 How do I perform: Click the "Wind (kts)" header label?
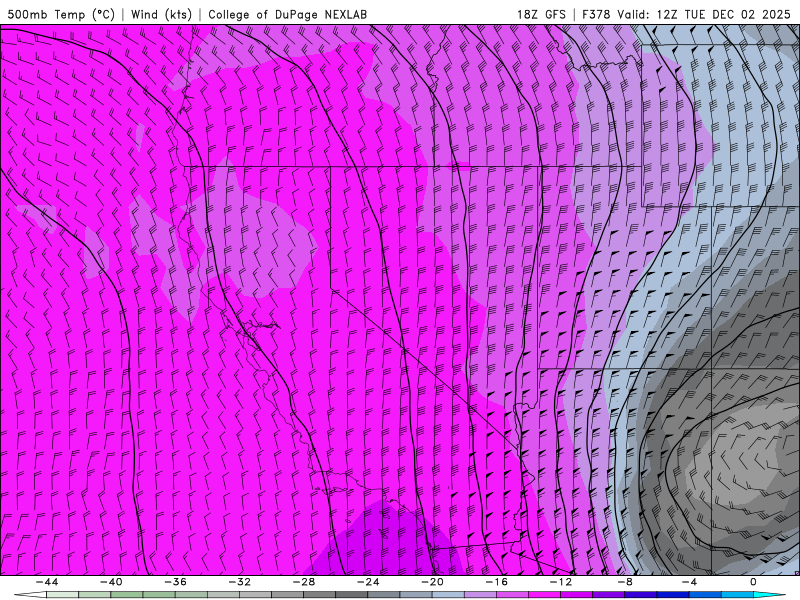pyautogui.click(x=161, y=14)
